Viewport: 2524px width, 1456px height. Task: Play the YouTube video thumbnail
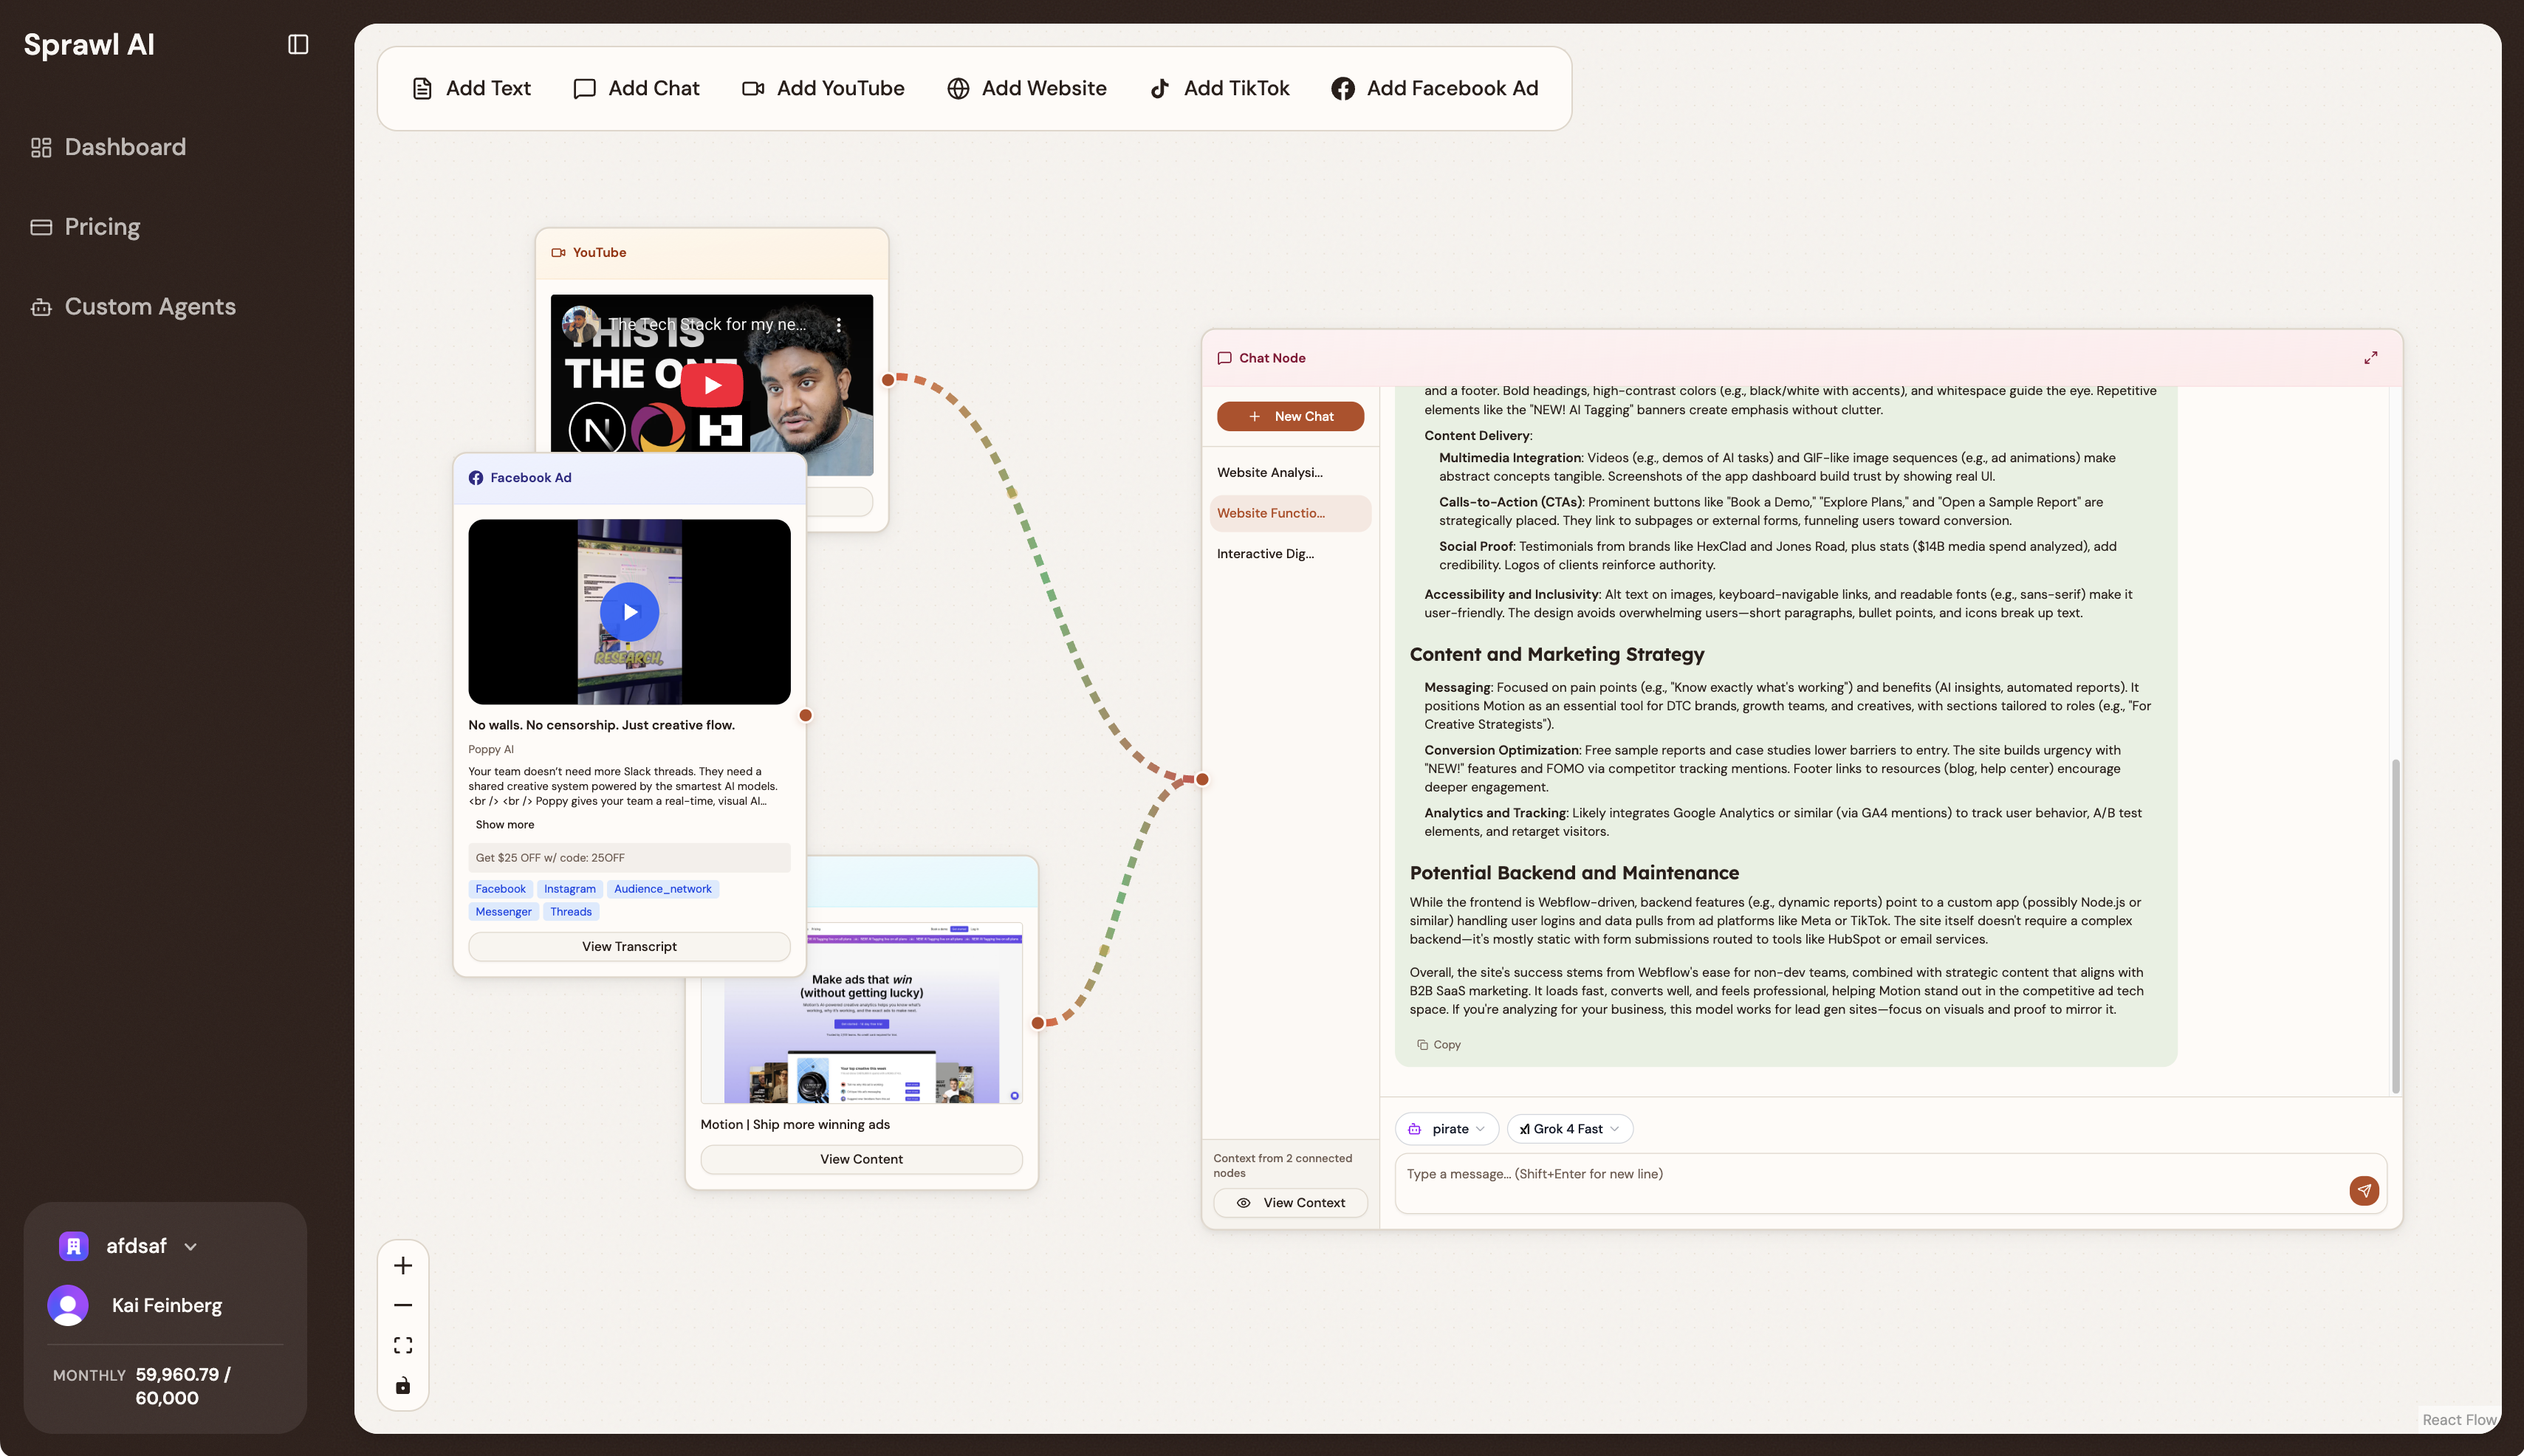[712, 385]
